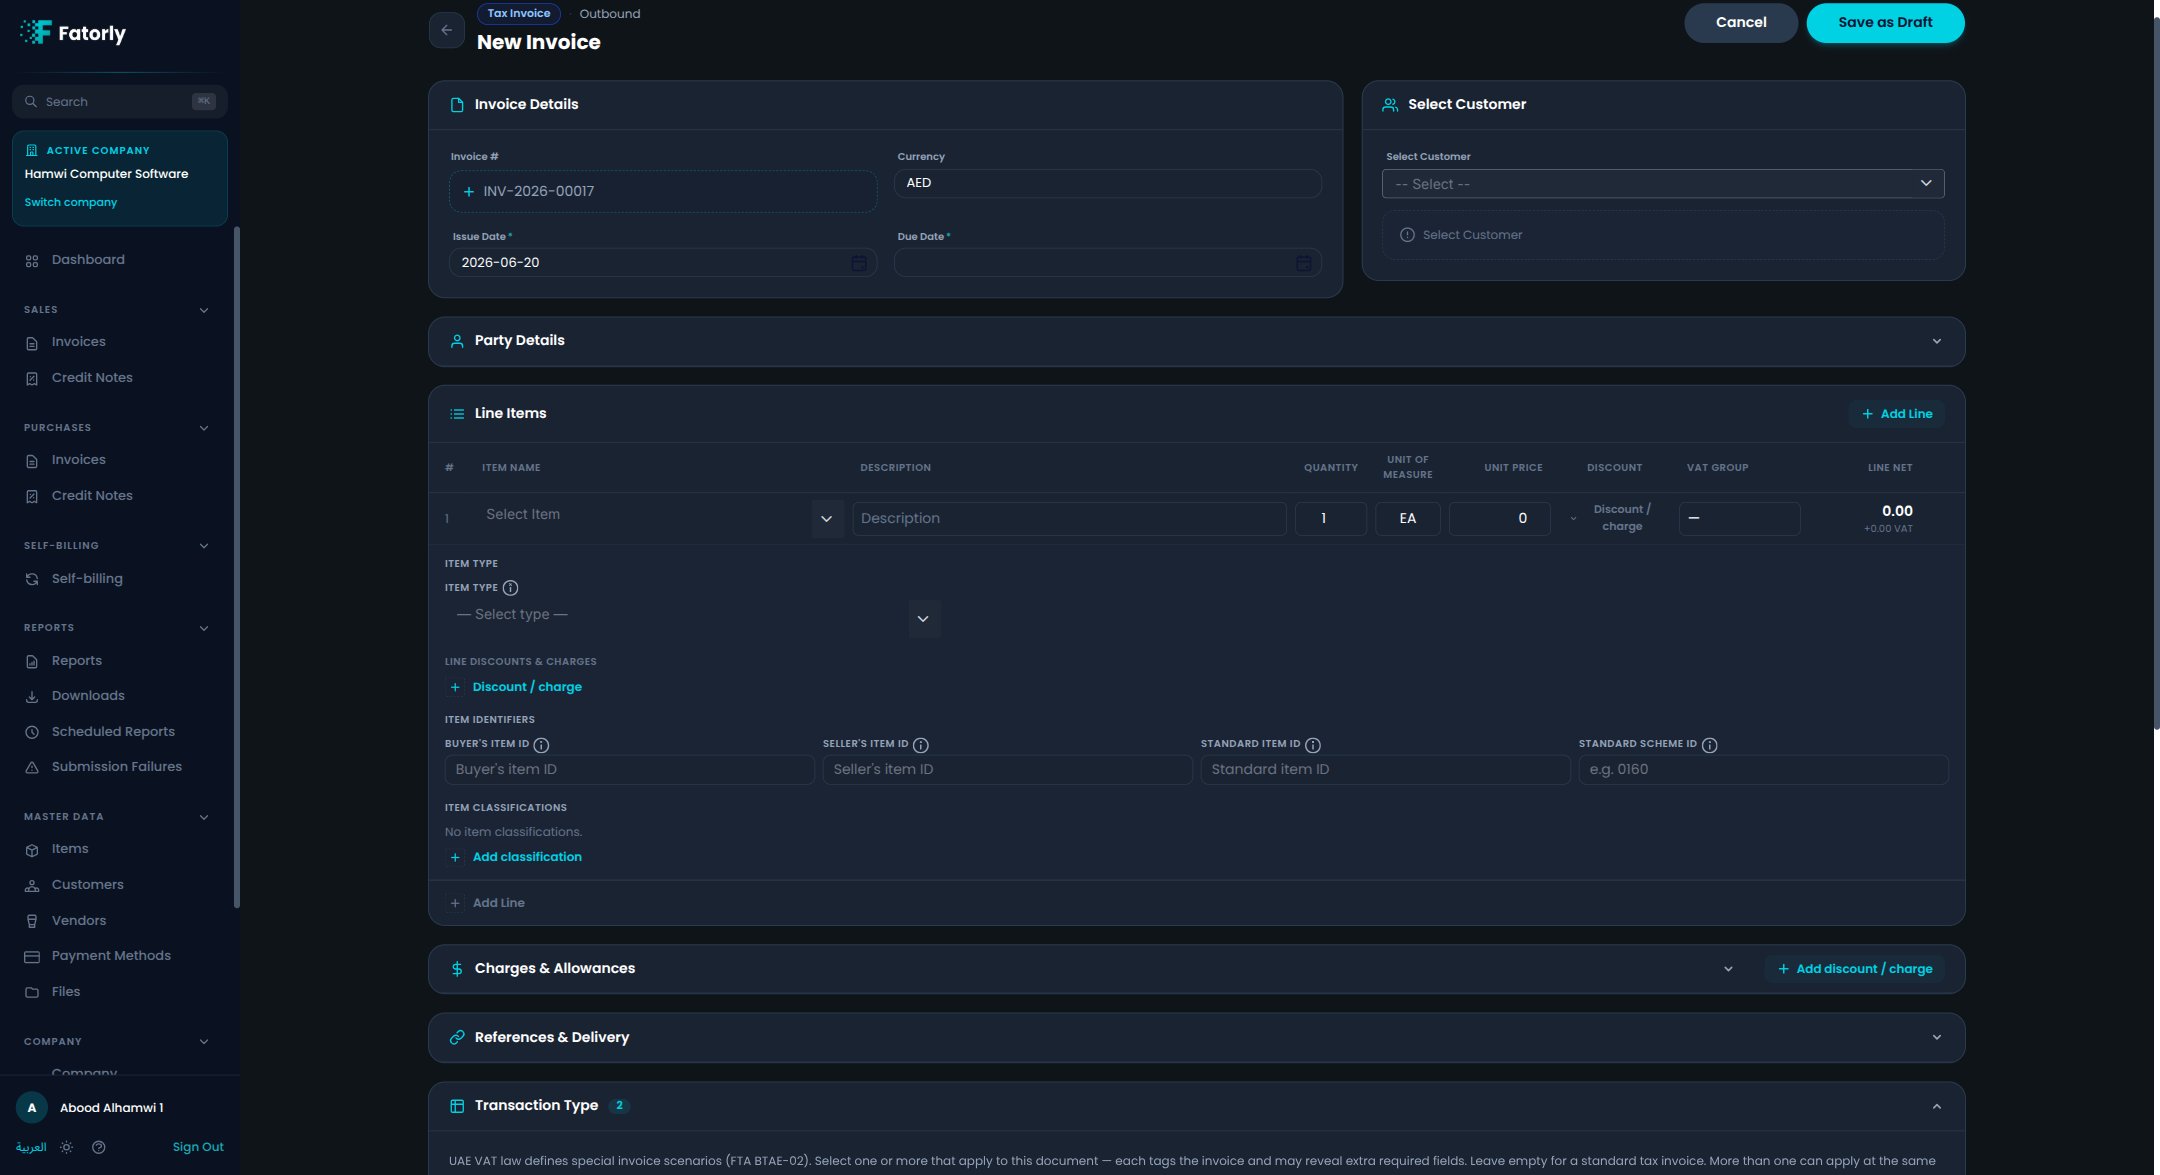The height and width of the screenshot is (1175, 2160).
Task: Open Purchases Credit Notes in the sidebar
Action: 92,496
